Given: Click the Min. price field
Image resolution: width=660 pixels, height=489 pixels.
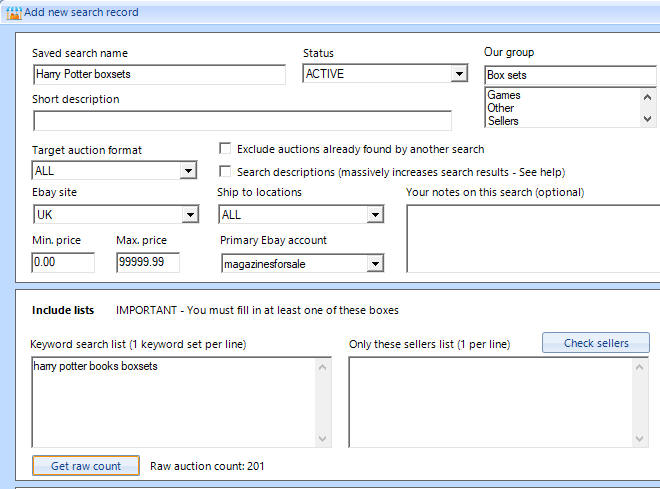Looking at the screenshot, I should click(63, 262).
